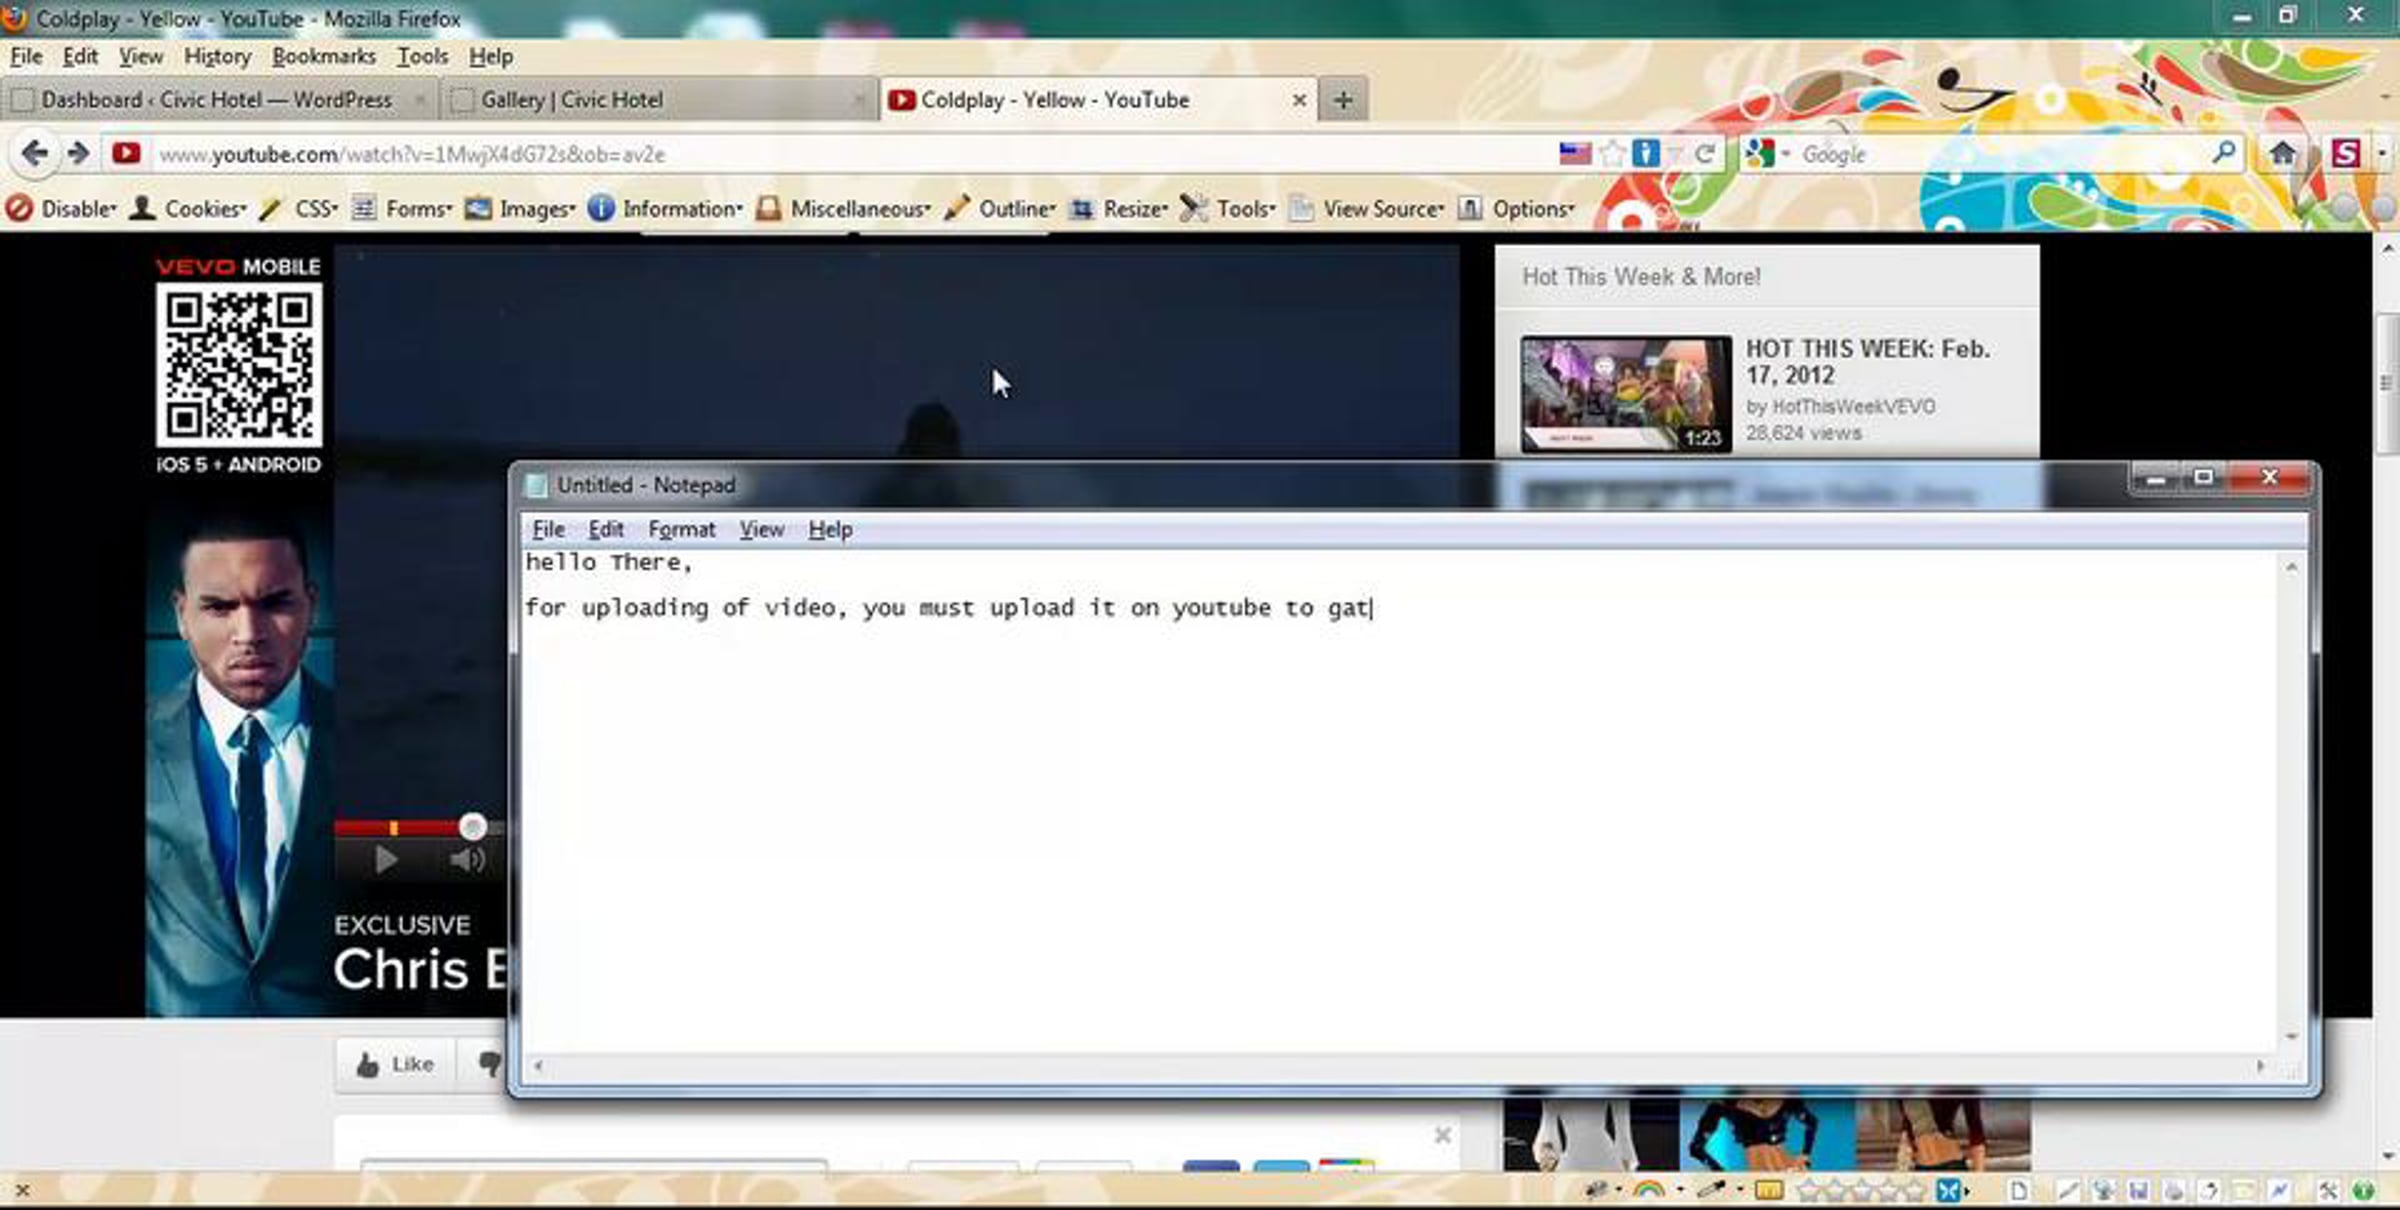Image resolution: width=2400 pixels, height=1210 pixels.
Task: Switch to the Dashboard Civic Hotel WordPress tab
Action: click(x=218, y=100)
